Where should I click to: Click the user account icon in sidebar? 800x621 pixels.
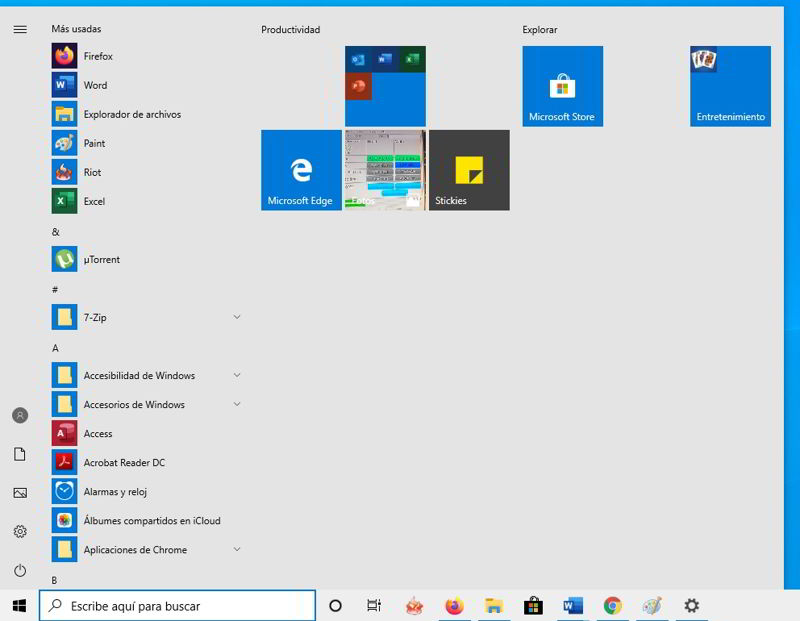click(20, 415)
